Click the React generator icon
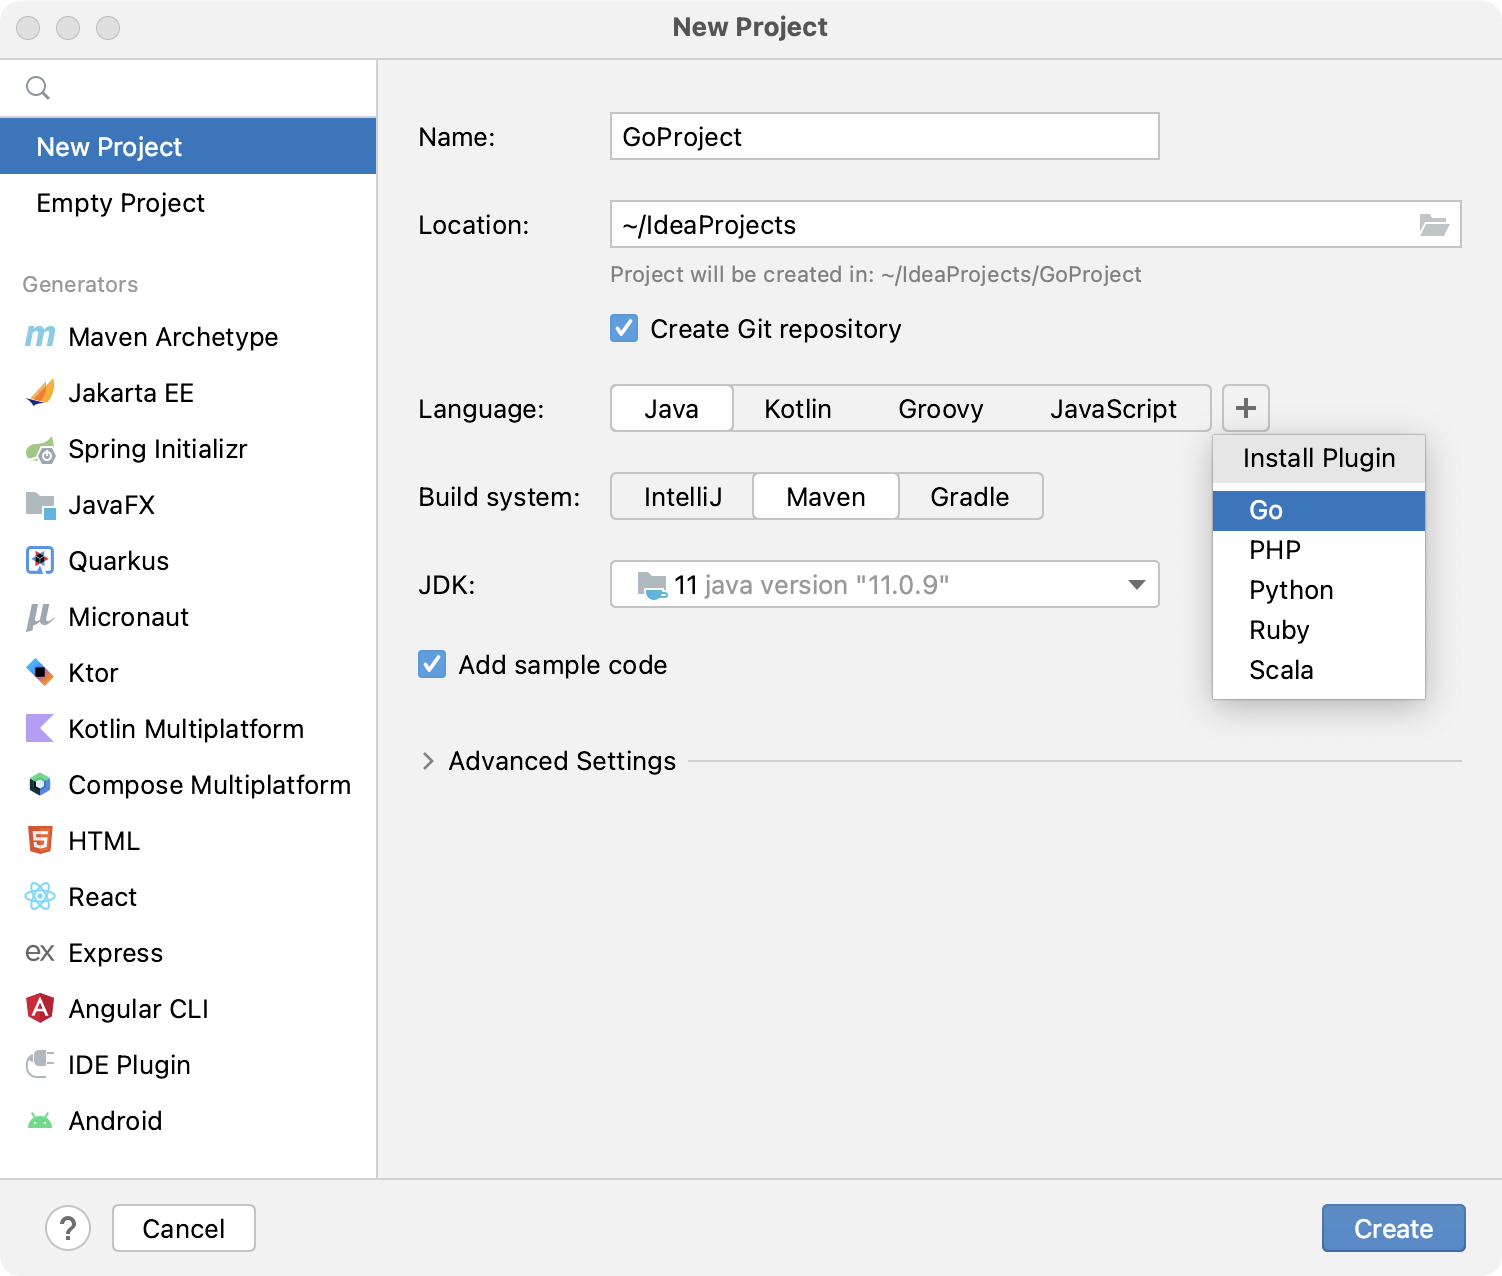This screenshot has height=1276, width=1502. [40, 897]
